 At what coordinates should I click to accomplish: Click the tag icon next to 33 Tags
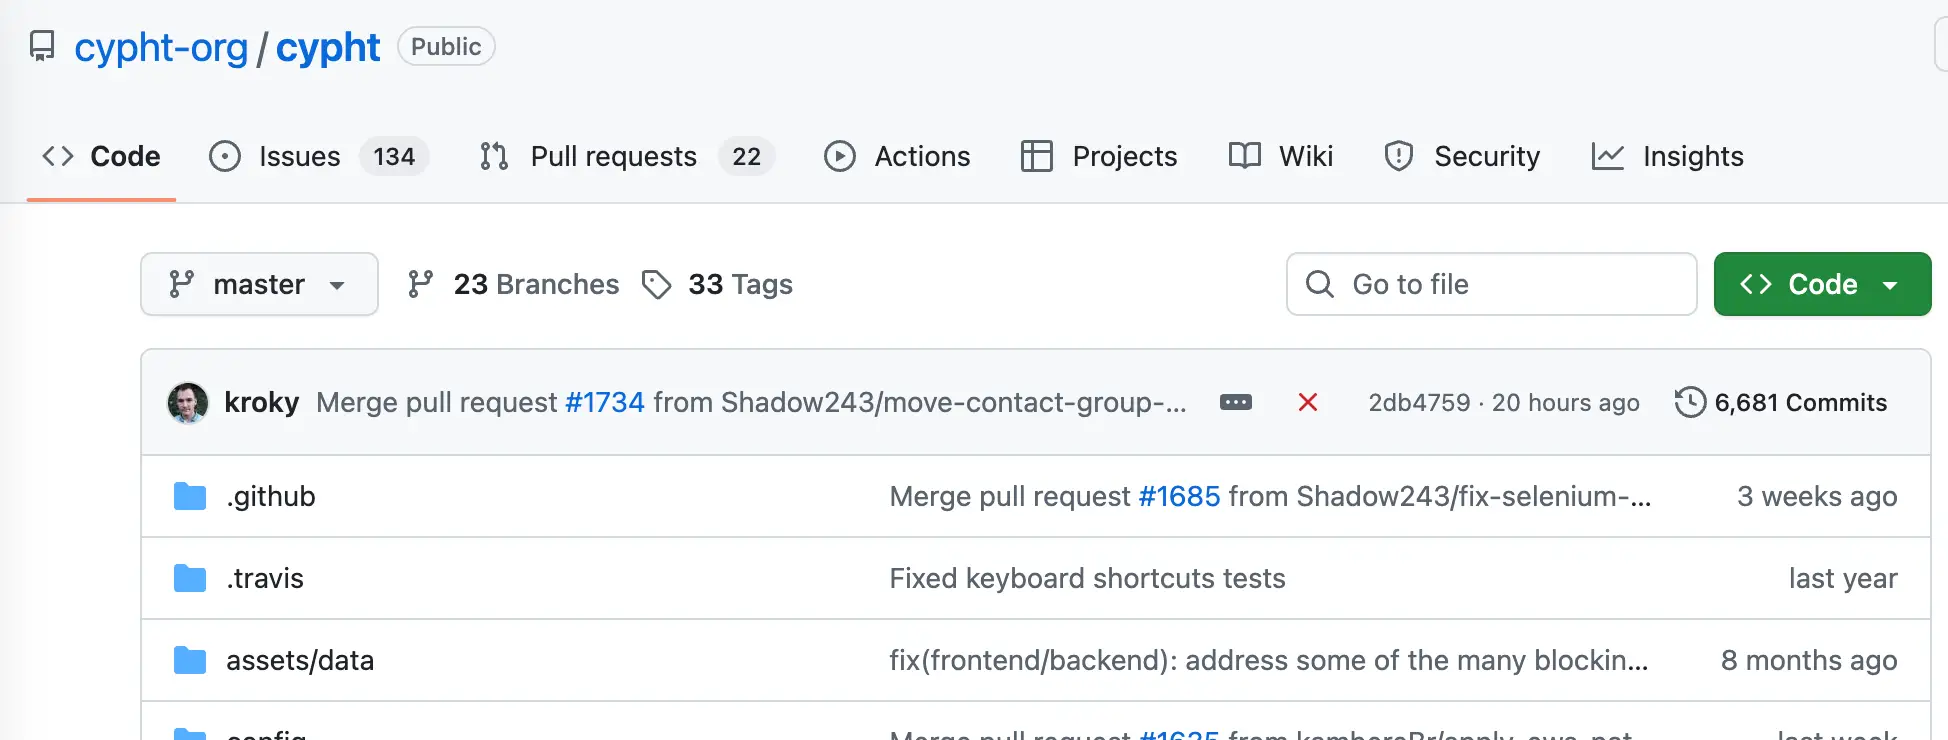[656, 285]
